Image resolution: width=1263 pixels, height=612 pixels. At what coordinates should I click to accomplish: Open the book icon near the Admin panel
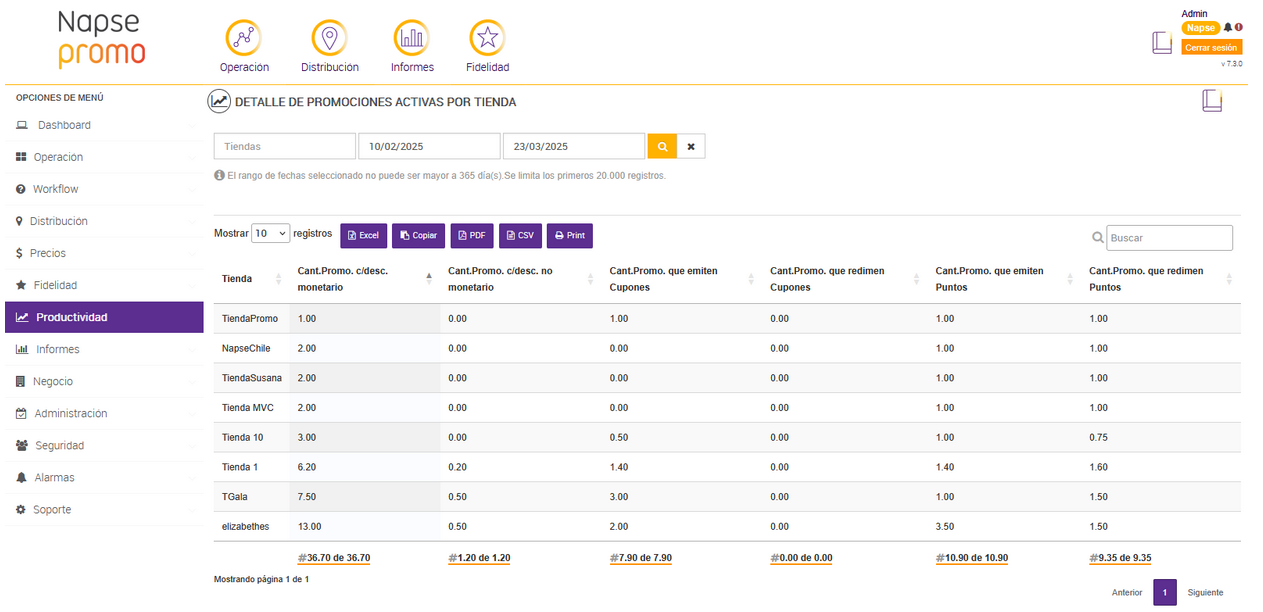[x=1161, y=42]
